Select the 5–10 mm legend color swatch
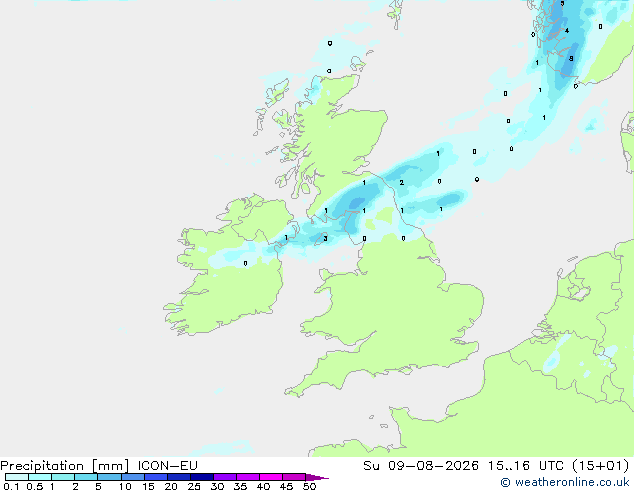This screenshot has height=490, width=634. tap(109, 477)
